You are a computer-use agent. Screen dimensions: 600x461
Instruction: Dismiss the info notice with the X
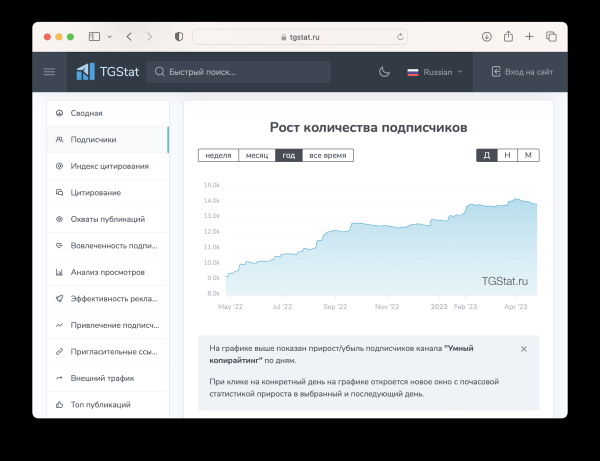(x=524, y=349)
